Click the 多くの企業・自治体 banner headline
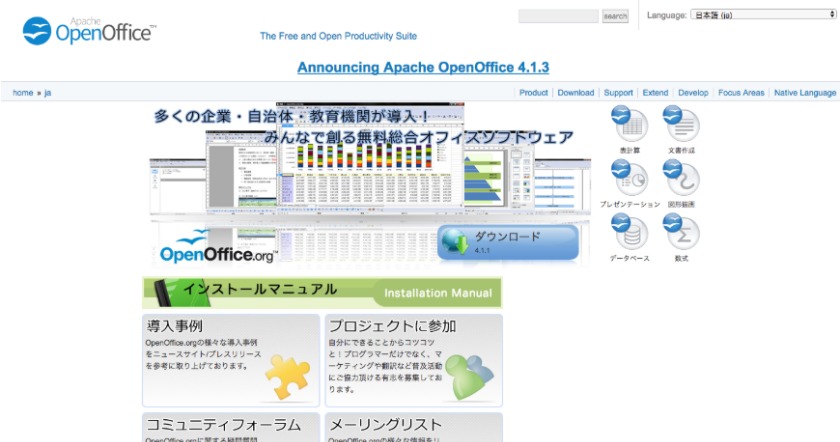This screenshot has width=840, height=442. point(291,116)
